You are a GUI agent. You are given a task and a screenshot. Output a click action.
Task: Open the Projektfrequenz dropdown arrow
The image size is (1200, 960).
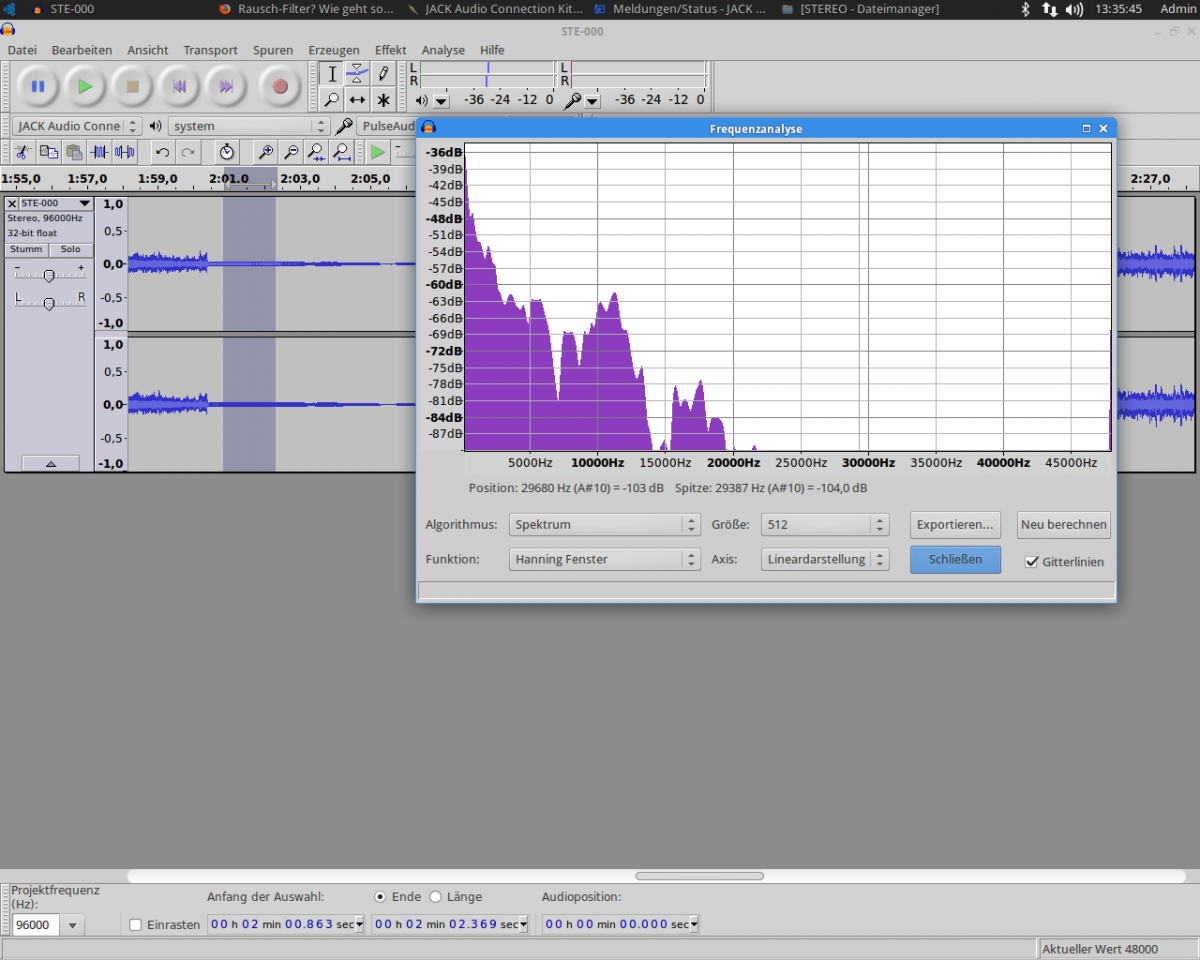(72, 925)
